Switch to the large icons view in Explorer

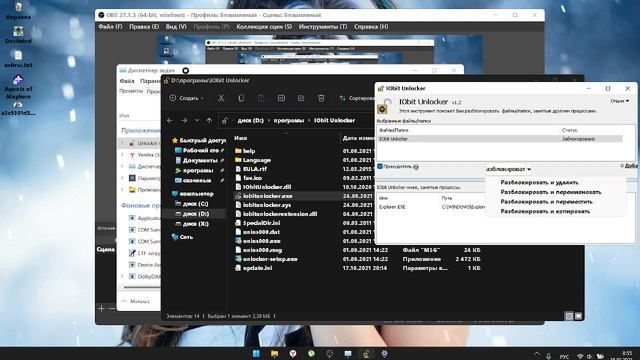(578, 316)
